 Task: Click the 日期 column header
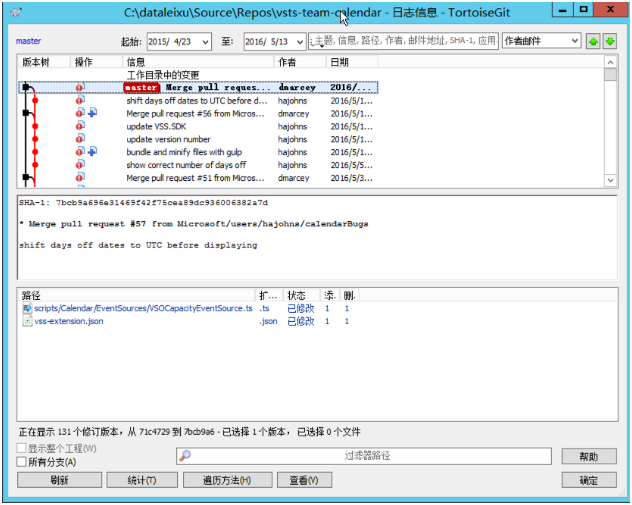352,62
